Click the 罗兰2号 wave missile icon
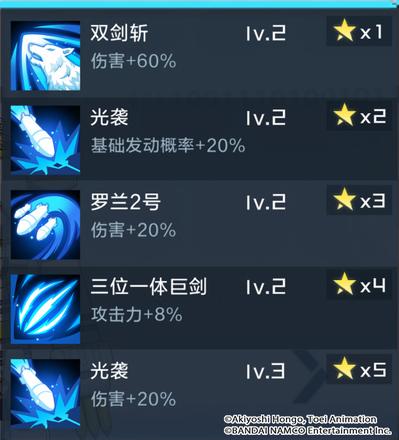This screenshot has height=440, width=399. (45, 225)
